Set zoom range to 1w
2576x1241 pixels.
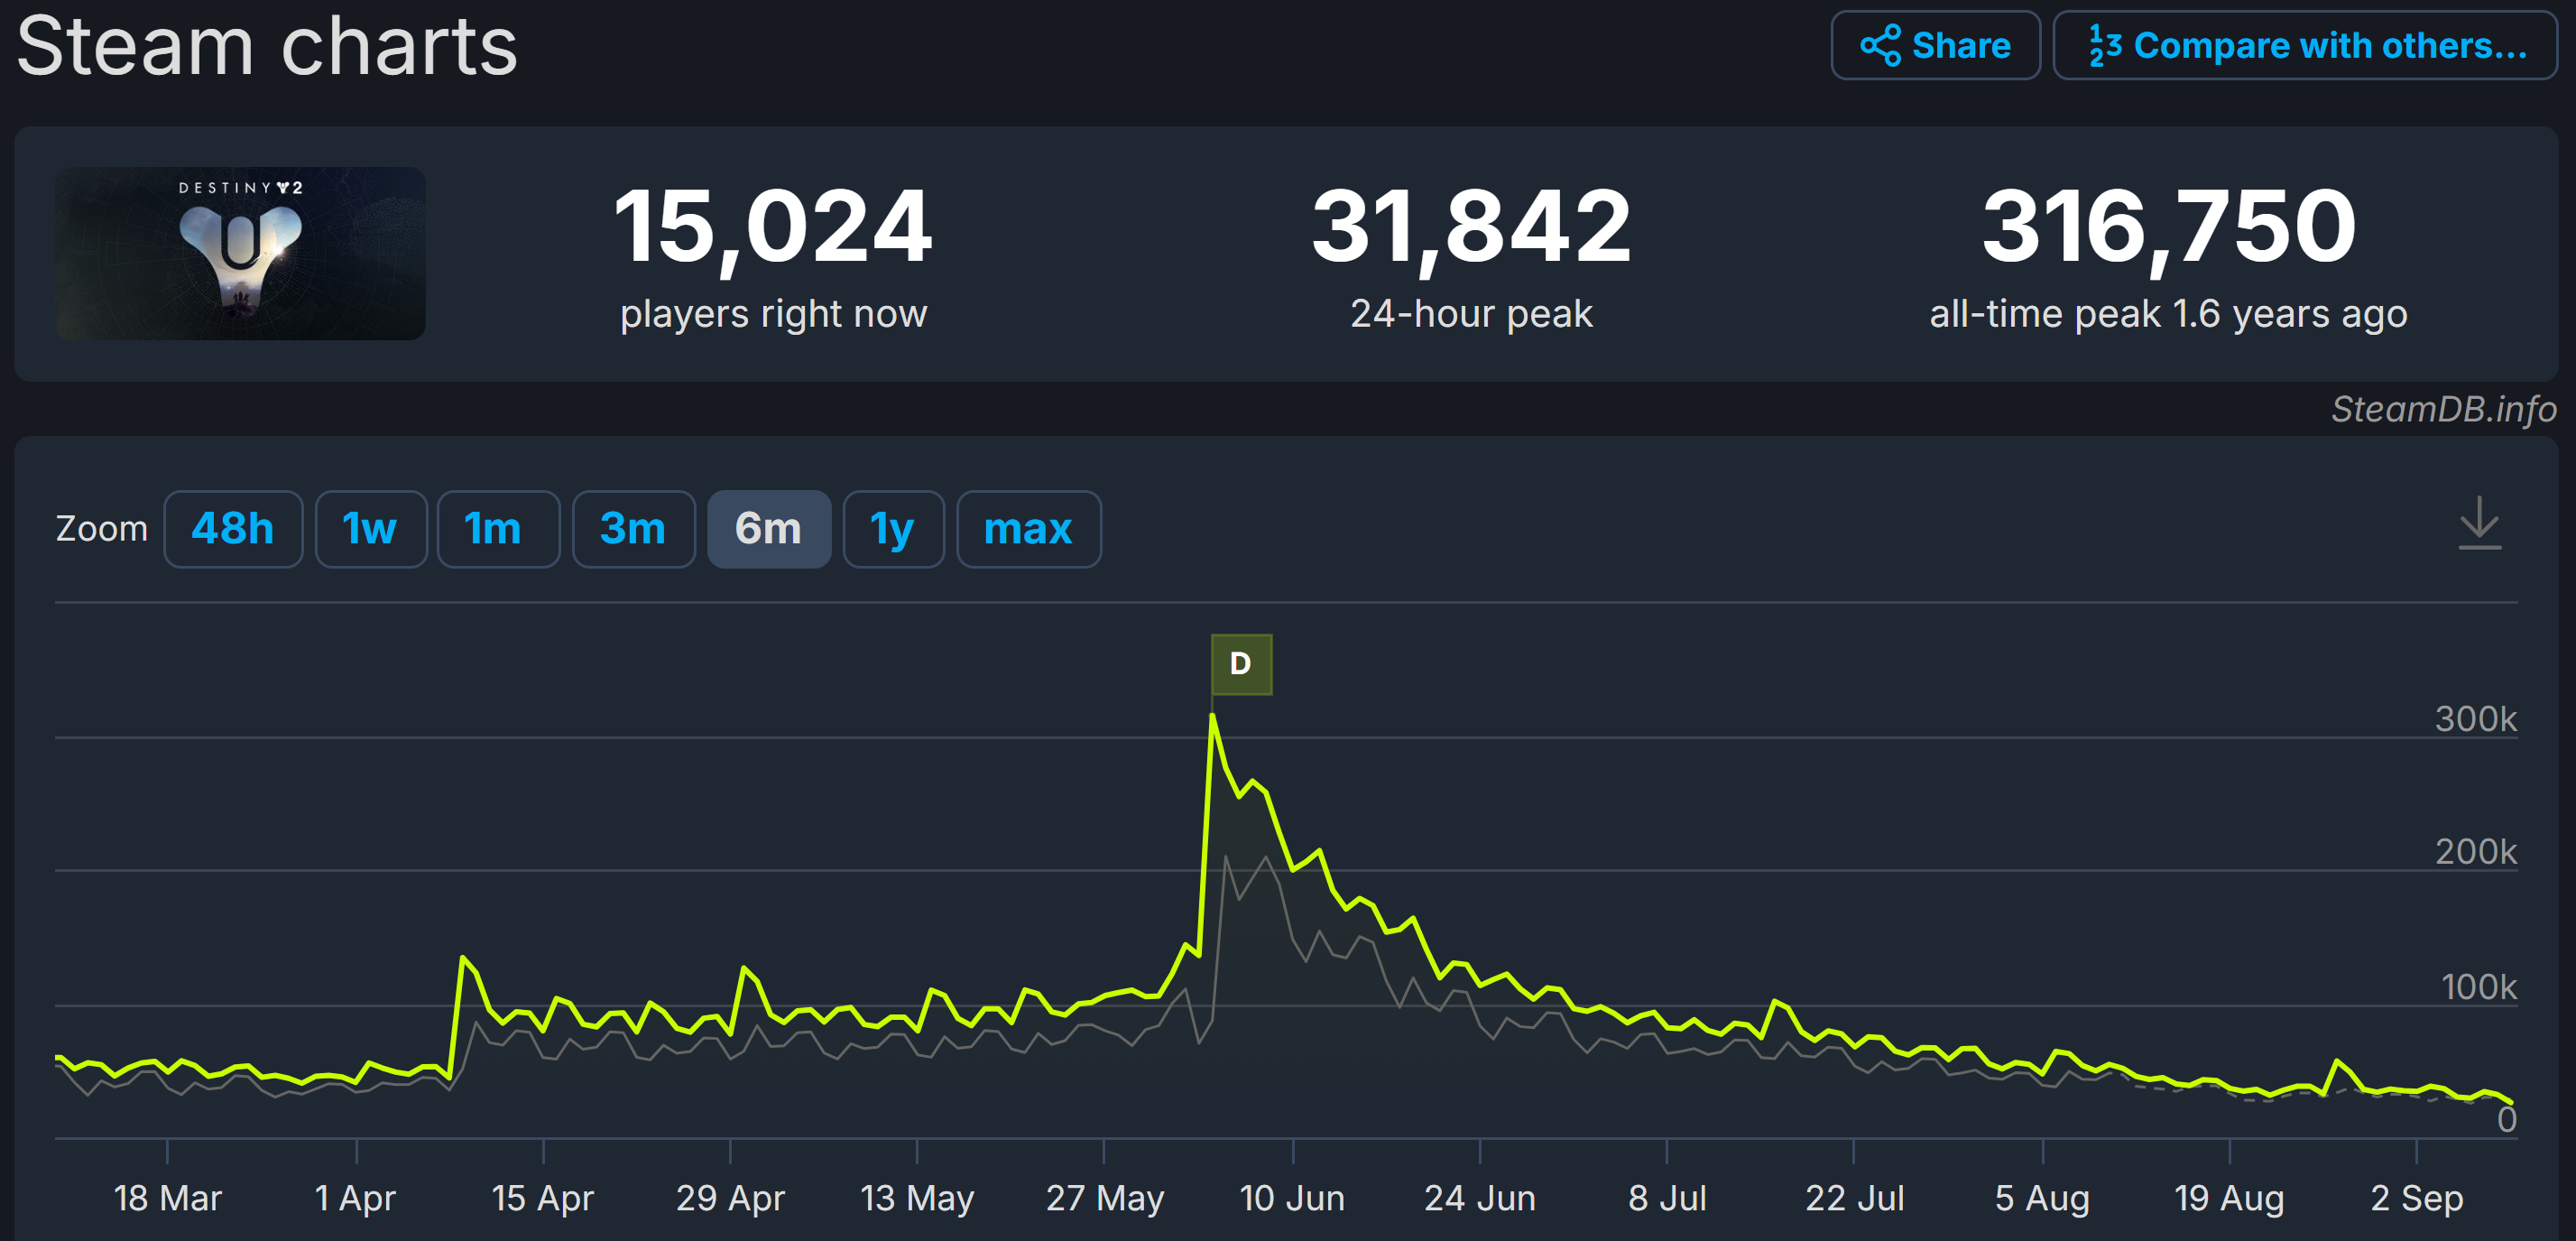point(370,529)
